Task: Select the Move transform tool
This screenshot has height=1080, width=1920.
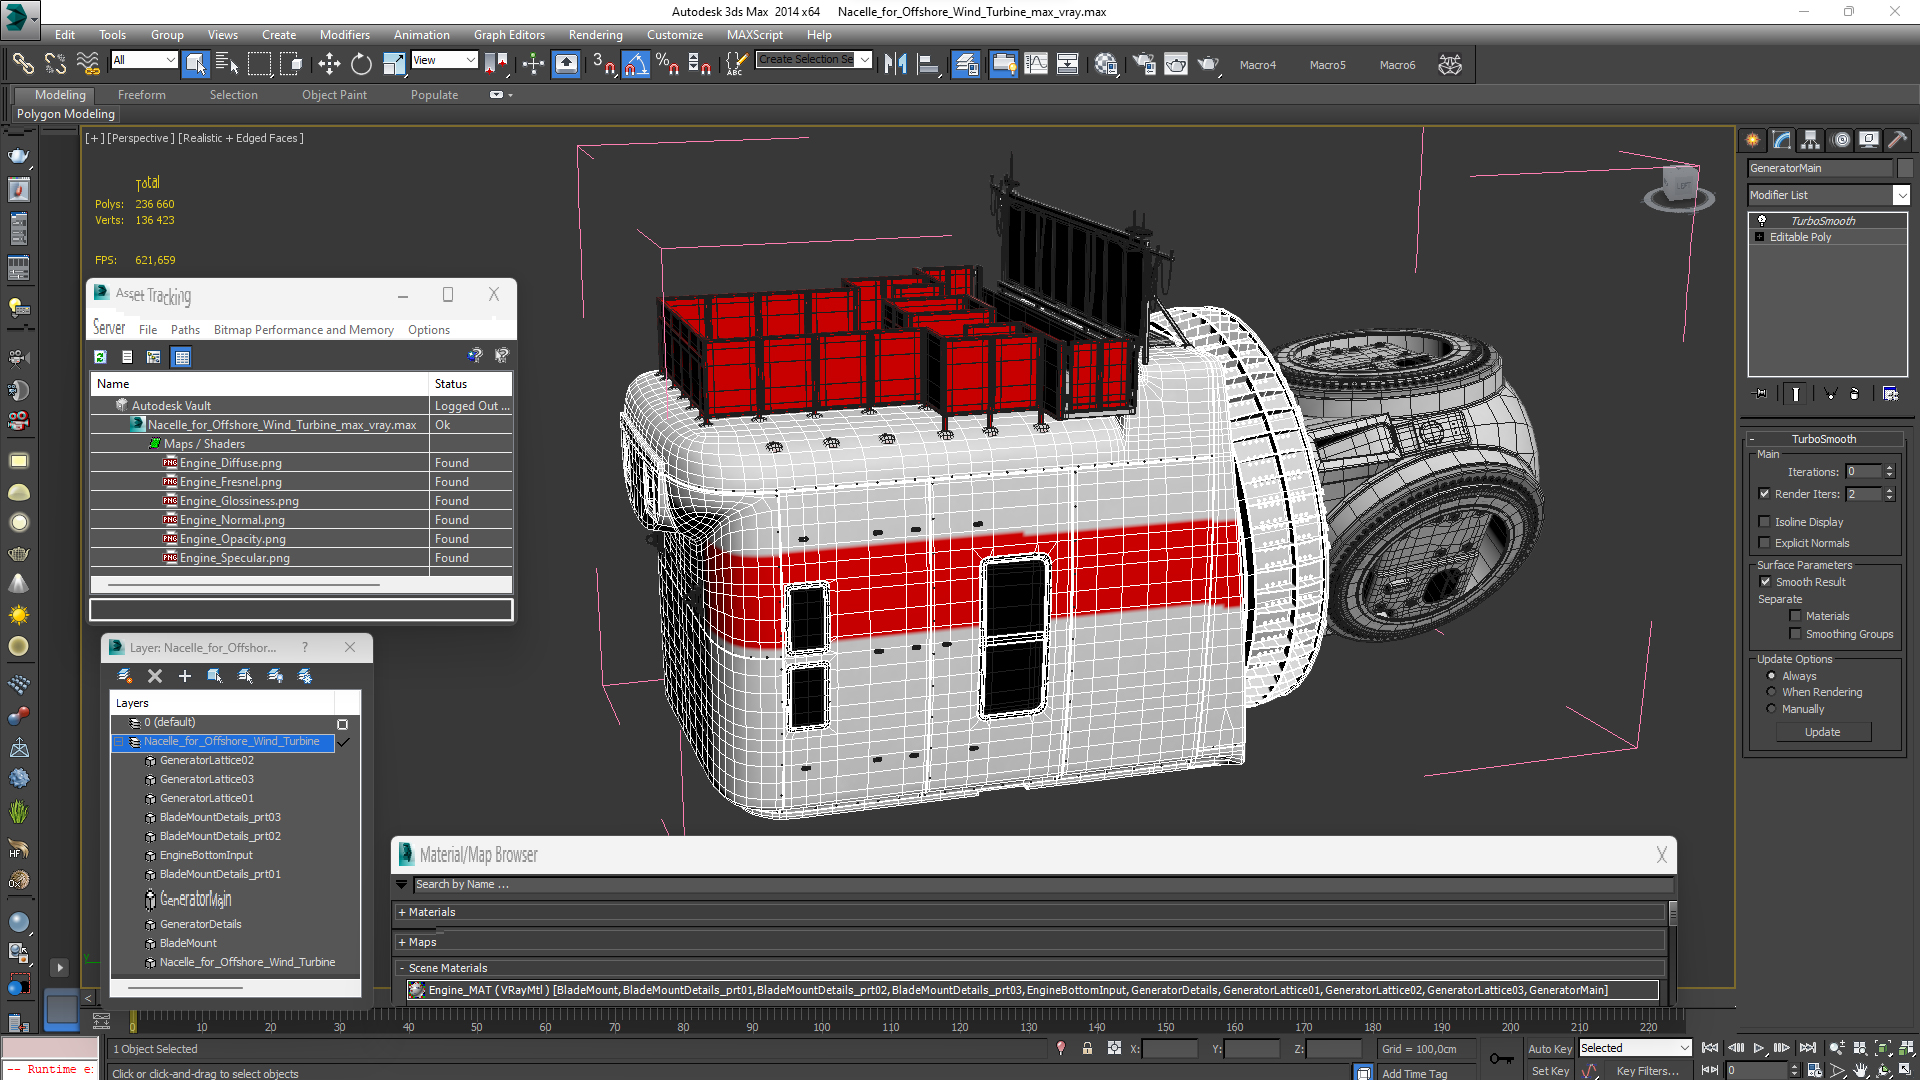Action: [x=329, y=65]
